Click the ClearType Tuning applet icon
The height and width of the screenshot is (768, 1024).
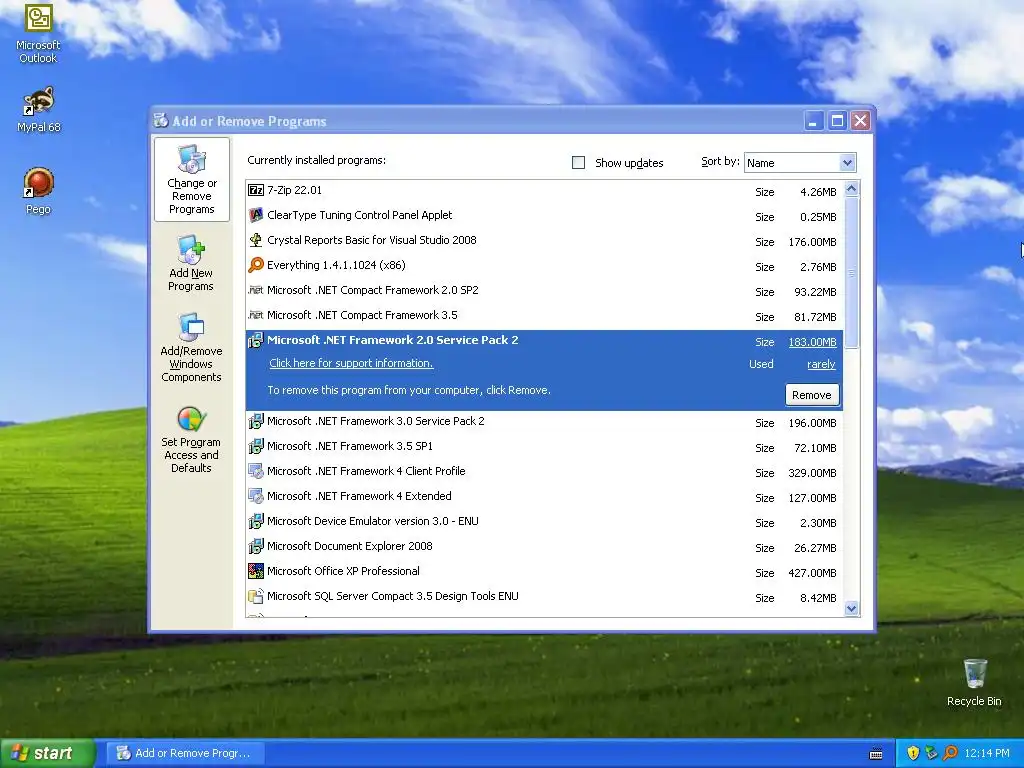click(x=256, y=215)
